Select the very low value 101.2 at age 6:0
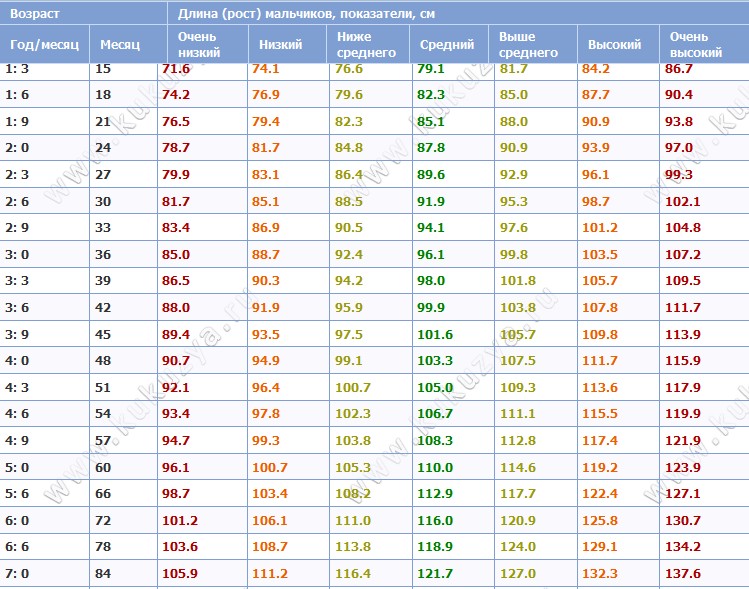The height and width of the screenshot is (589, 749). [180, 520]
